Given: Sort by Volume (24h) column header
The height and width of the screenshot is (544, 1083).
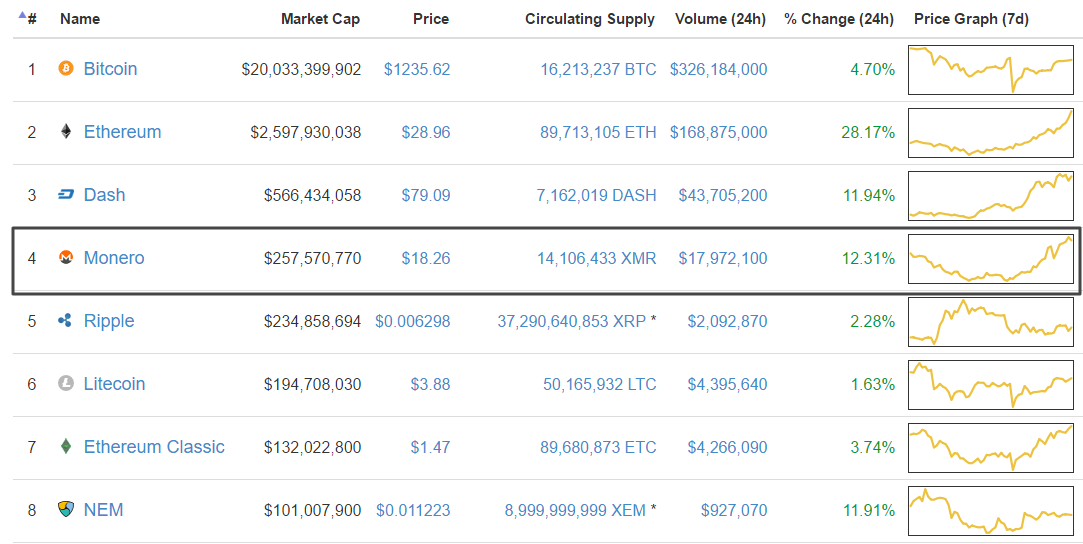Looking at the screenshot, I should pyautogui.click(x=720, y=19).
